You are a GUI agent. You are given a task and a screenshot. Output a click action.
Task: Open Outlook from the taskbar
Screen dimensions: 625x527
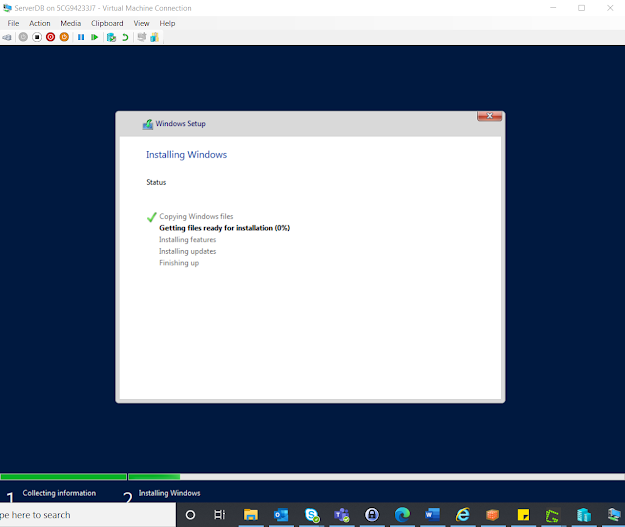coord(281,515)
